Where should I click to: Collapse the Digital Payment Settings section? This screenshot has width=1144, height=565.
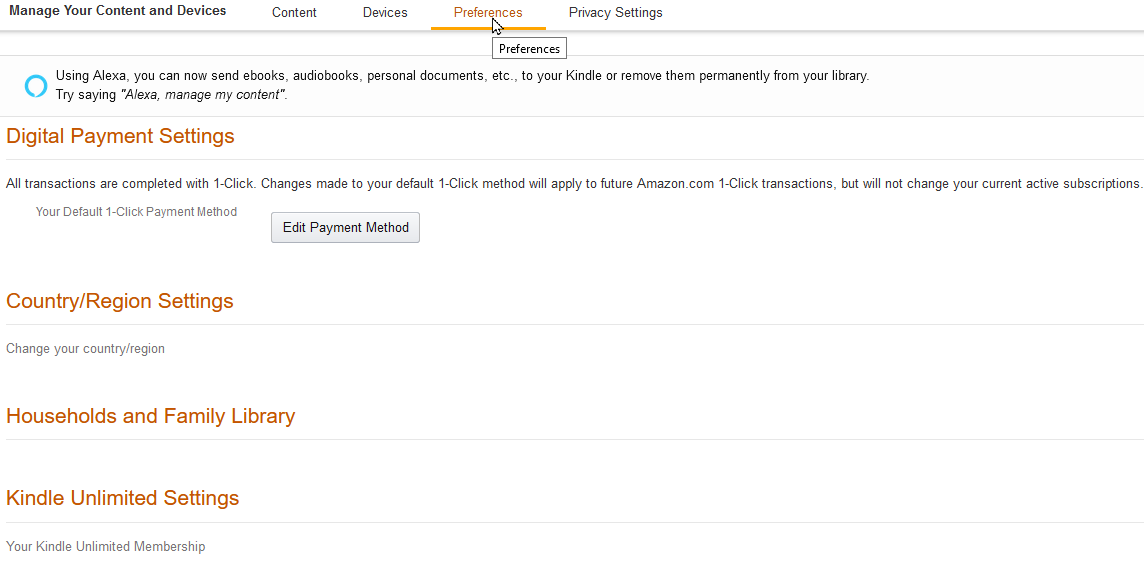120,137
